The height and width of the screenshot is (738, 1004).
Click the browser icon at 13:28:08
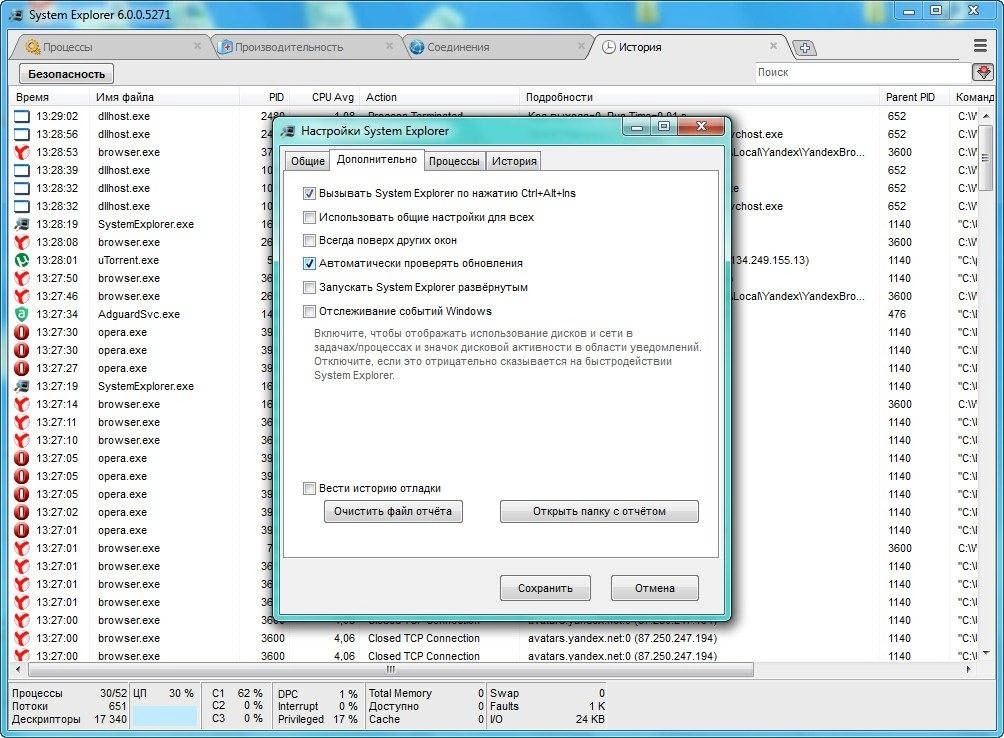click(22, 243)
